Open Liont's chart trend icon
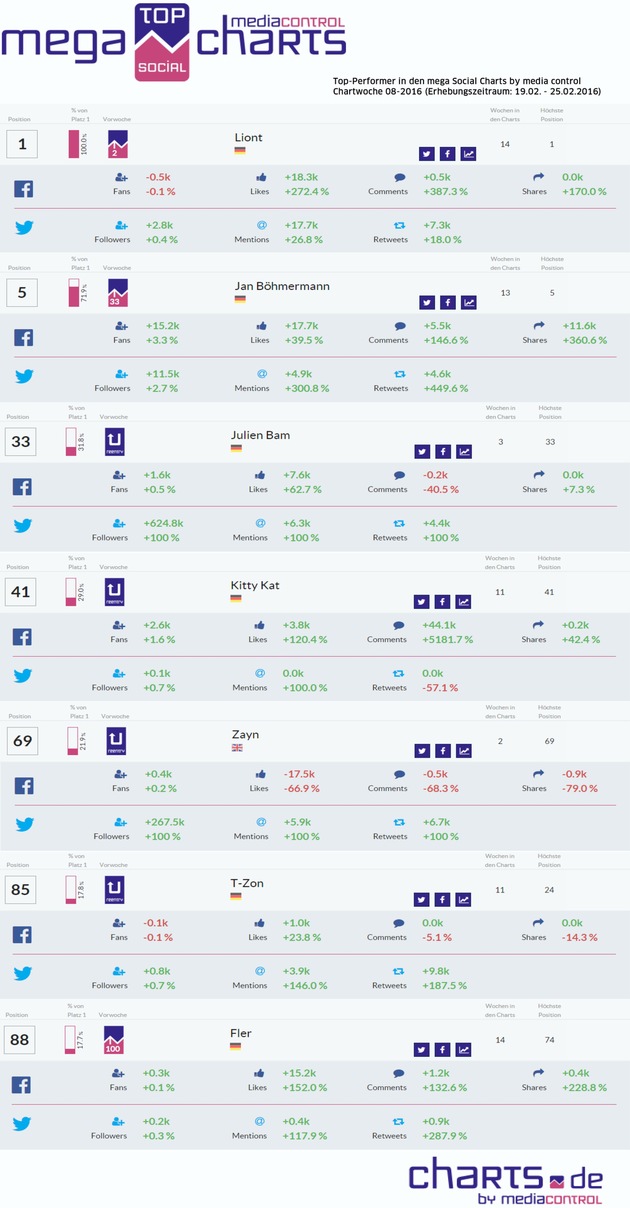630x1208 pixels. click(468, 154)
